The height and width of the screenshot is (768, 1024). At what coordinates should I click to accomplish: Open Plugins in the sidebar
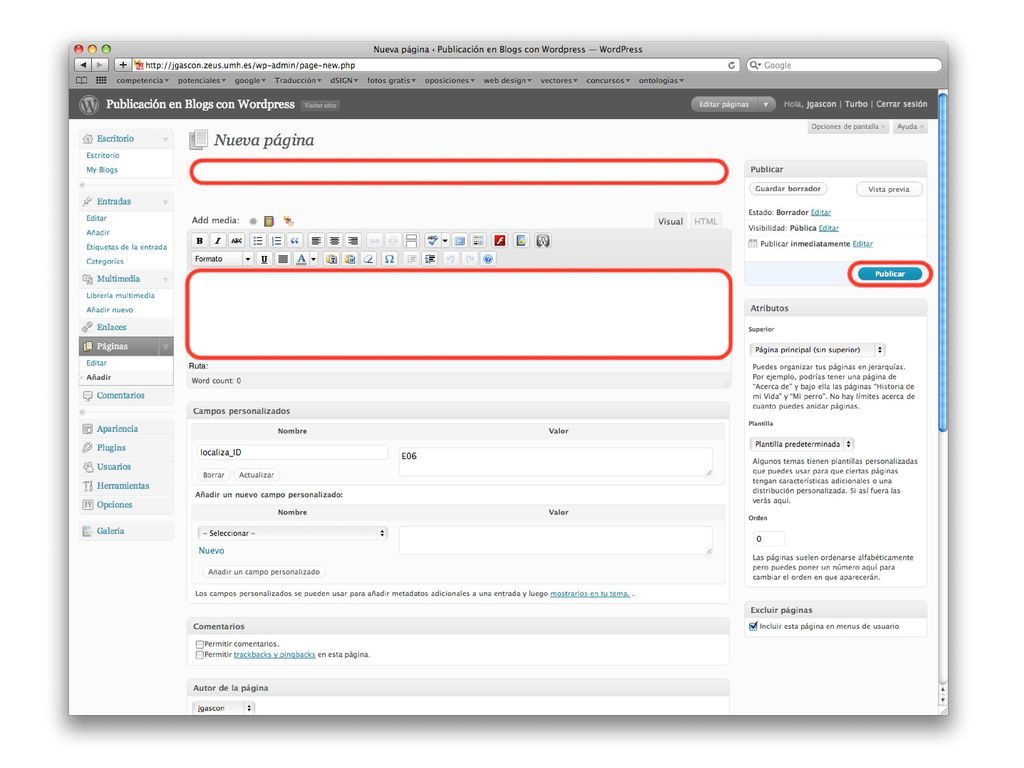pyautogui.click(x=111, y=448)
